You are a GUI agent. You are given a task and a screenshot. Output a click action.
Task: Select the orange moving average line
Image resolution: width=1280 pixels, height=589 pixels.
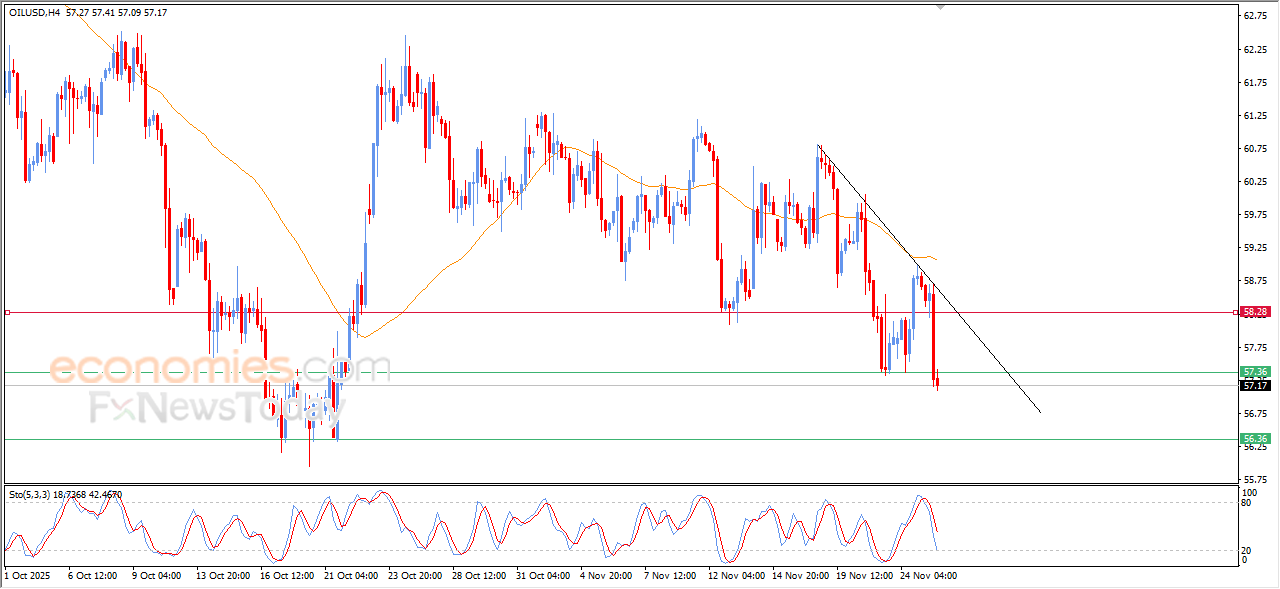tap(250, 170)
